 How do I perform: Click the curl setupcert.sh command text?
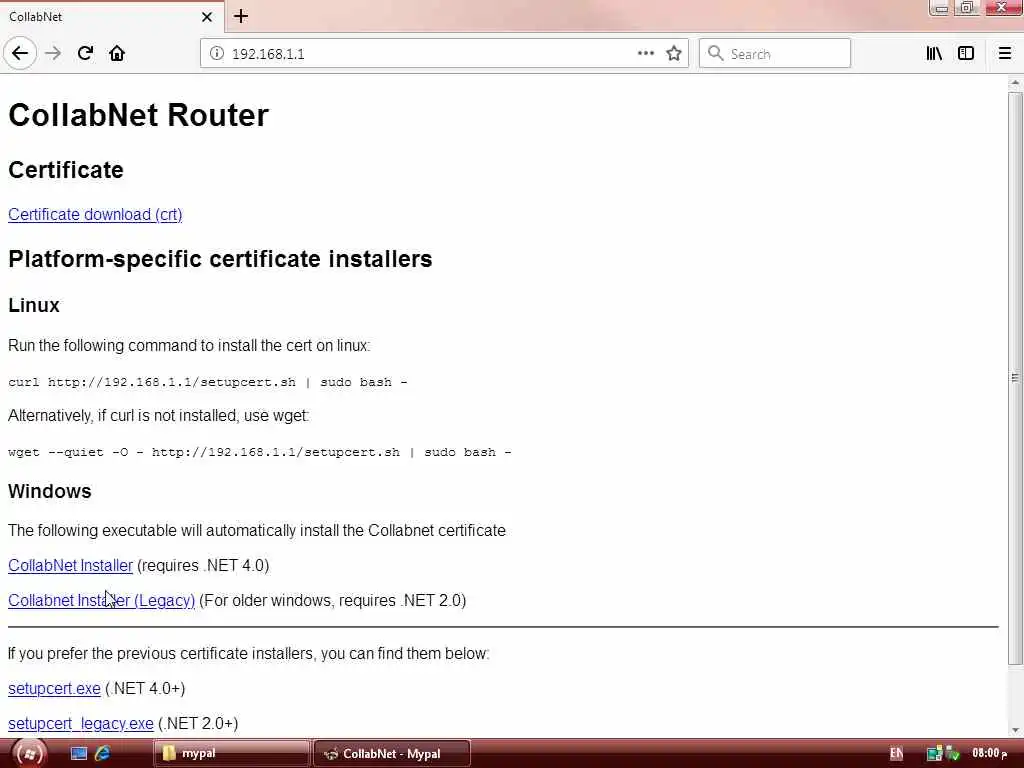tap(208, 382)
